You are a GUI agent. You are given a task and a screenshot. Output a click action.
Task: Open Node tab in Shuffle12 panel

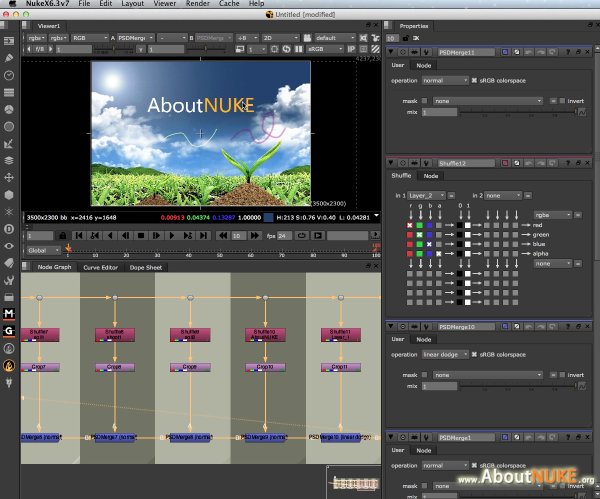coord(430,176)
